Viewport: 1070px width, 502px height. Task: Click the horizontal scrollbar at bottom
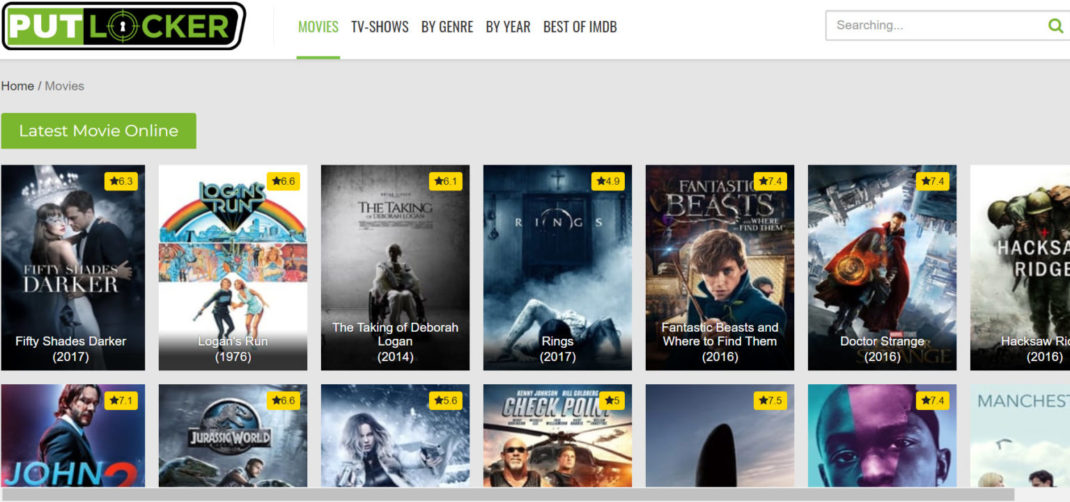508,494
